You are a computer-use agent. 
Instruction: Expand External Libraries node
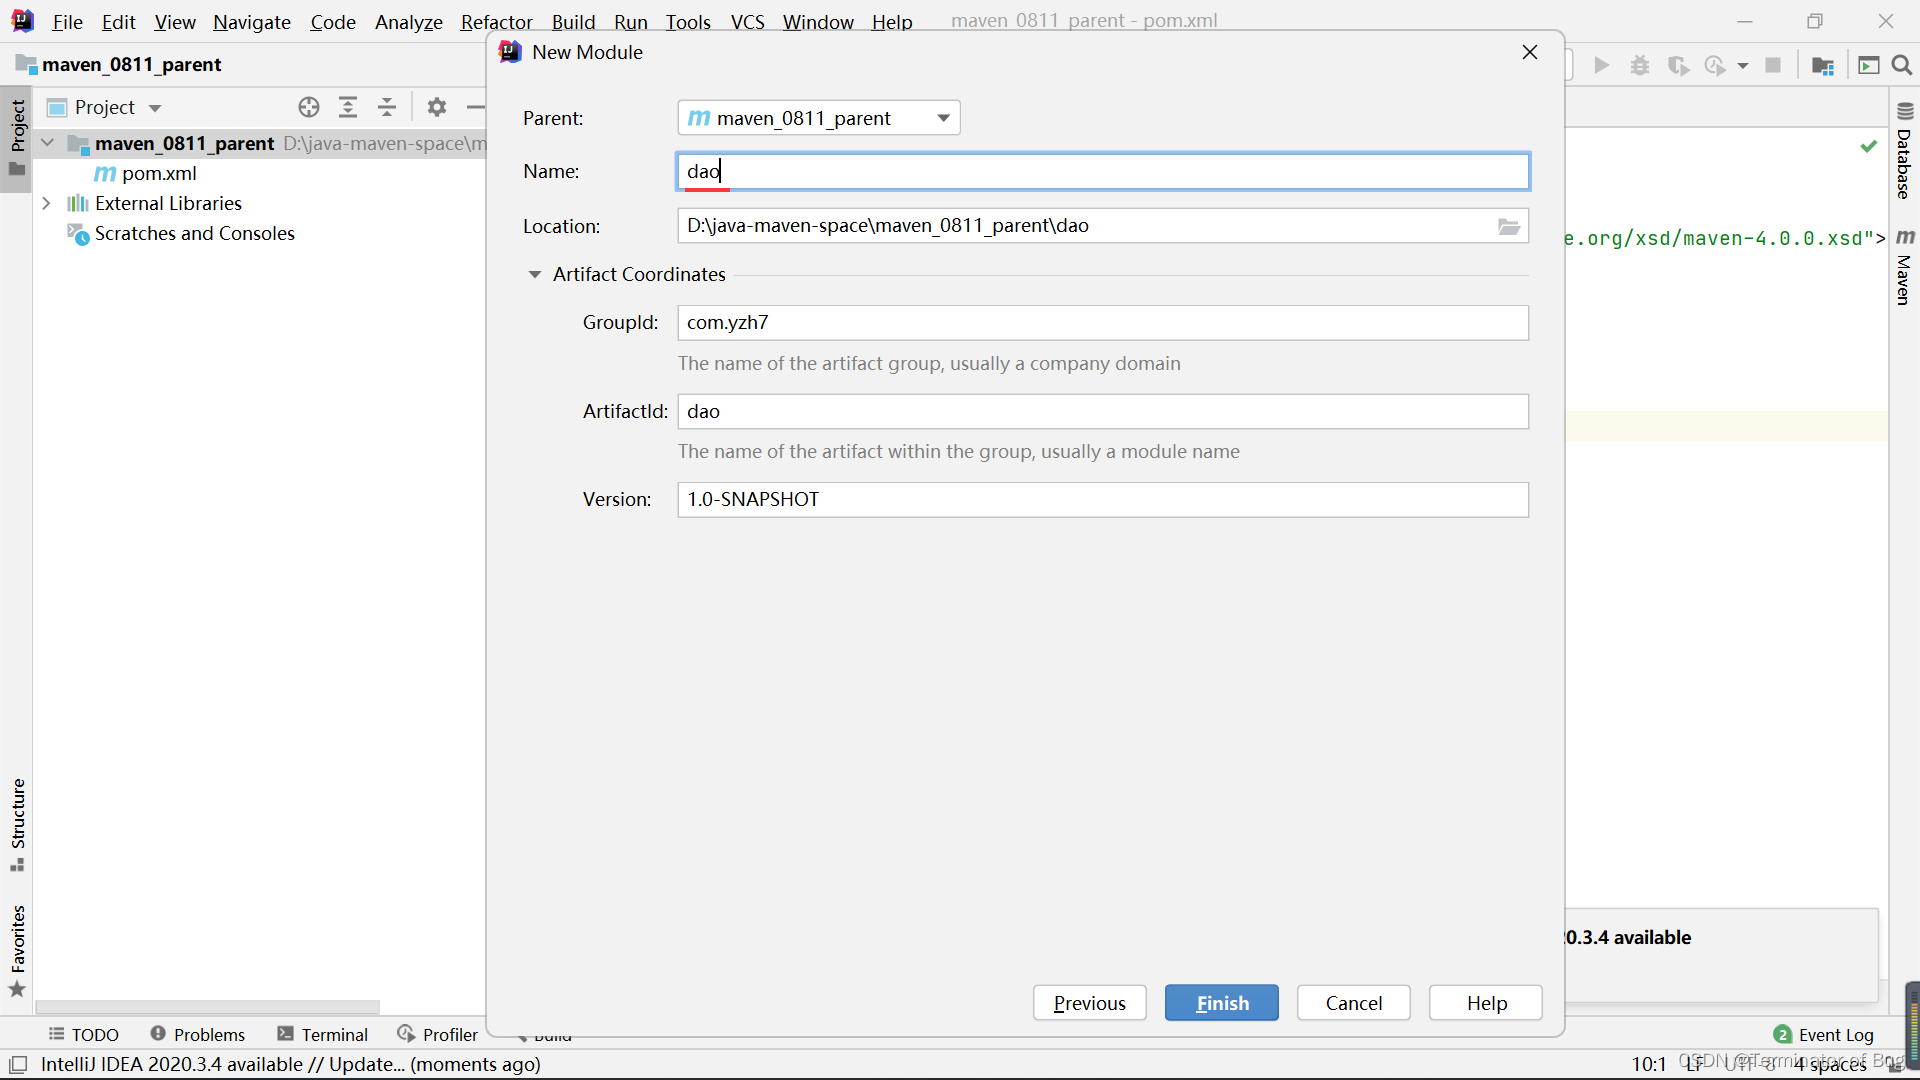47,203
